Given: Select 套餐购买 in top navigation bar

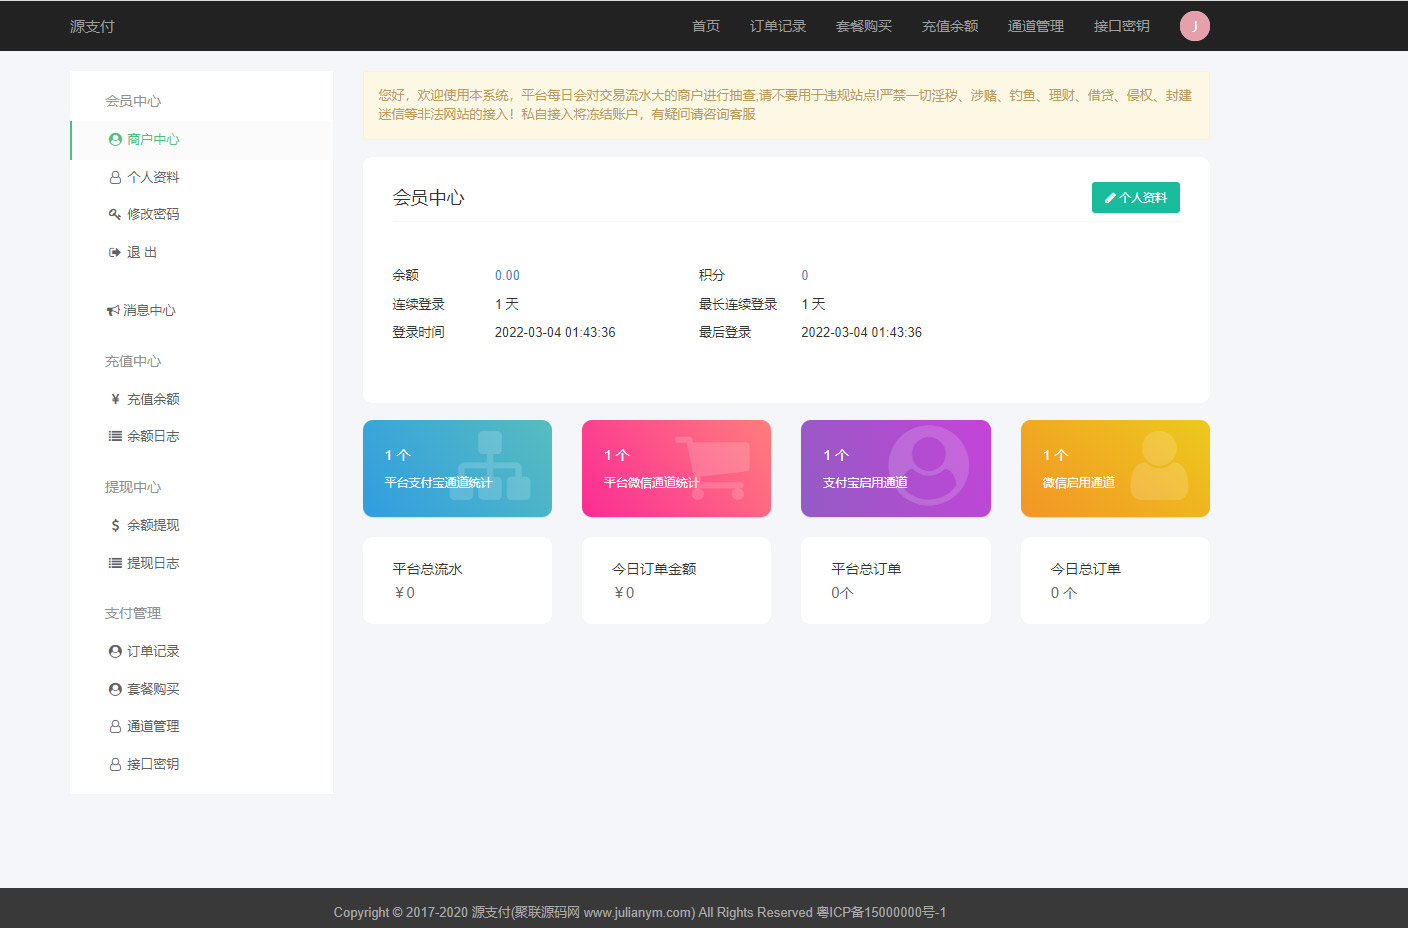Looking at the screenshot, I should pyautogui.click(x=863, y=26).
